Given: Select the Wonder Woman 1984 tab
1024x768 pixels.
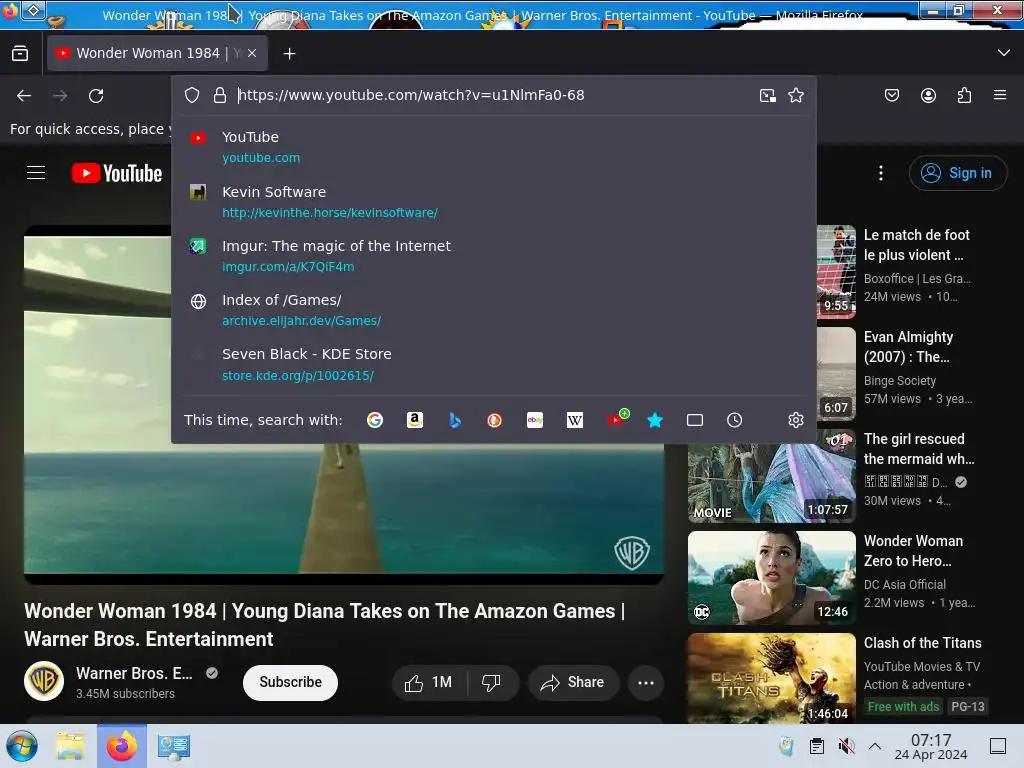Looking at the screenshot, I should point(157,53).
